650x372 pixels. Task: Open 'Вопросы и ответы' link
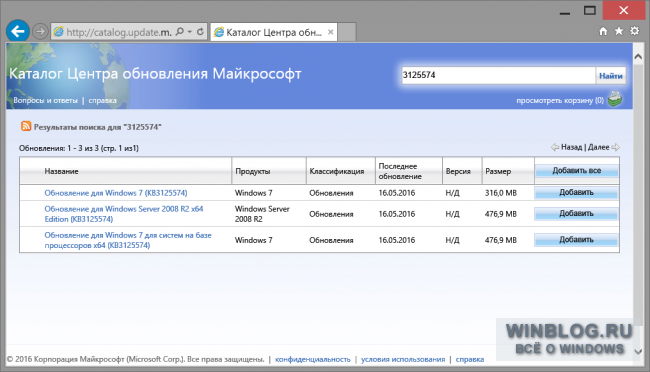pos(45,100)
